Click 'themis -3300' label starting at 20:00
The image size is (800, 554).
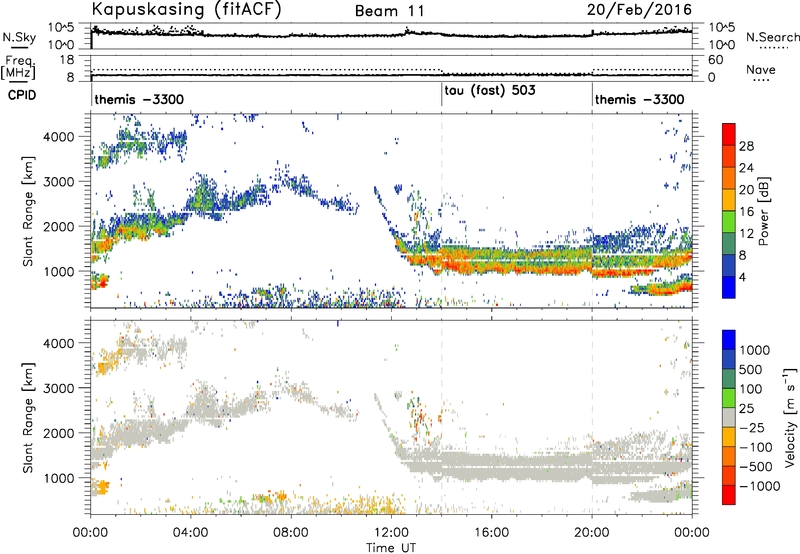pos(639,99)
